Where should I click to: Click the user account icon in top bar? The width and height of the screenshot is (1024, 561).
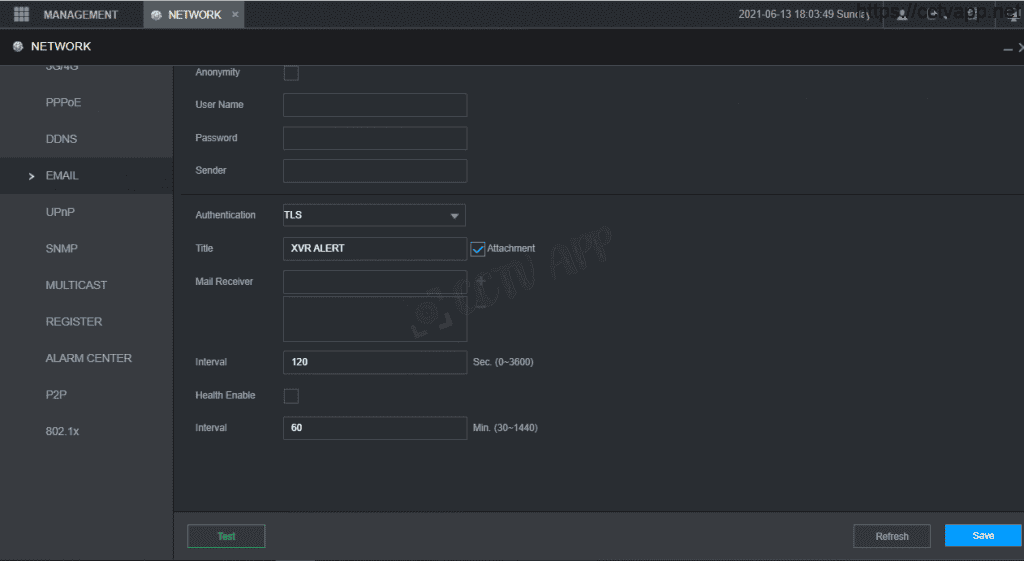click(902, 15)
